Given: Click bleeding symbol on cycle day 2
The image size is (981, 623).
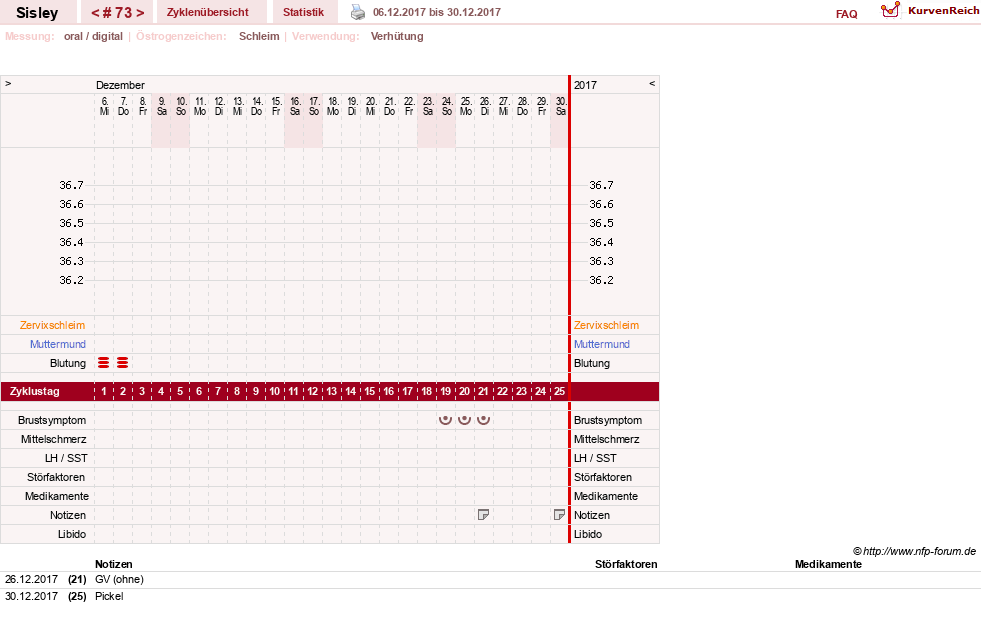Looking at the screenshot, I should pos(123,363).
